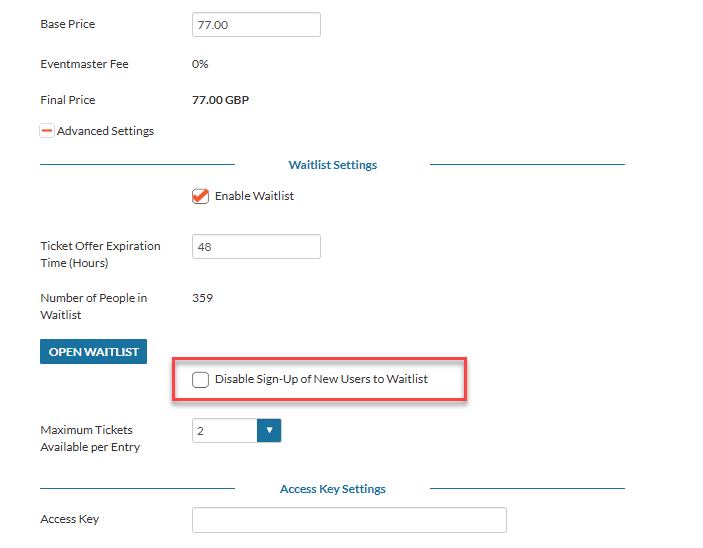Click the Disable Sign-Up of New Users label
The image size is (703, 548).
(x=321, y=379)
